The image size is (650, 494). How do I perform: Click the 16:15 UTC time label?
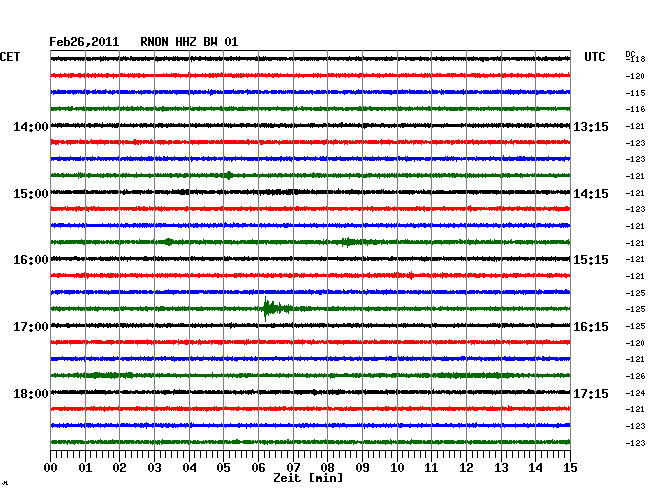(591, 327)
